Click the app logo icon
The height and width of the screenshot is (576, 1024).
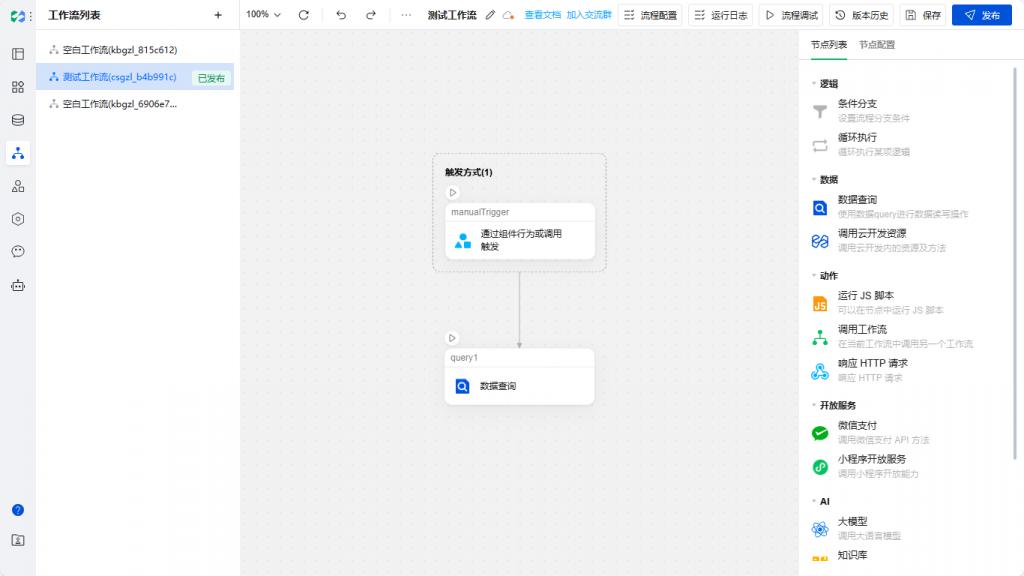point(18,16)
